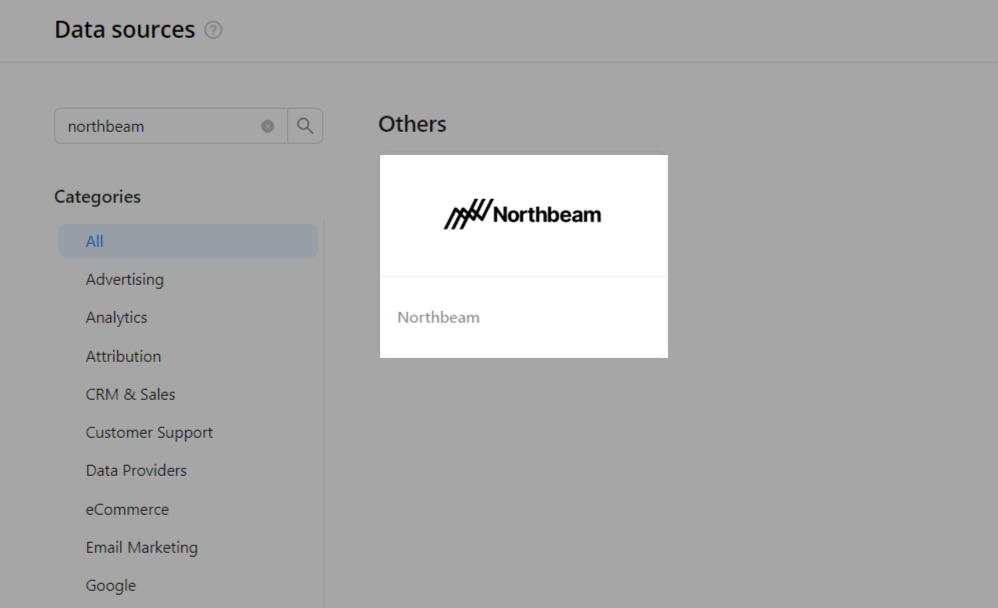998x608 pixels.
Task: Click the Data sources page title
Action: pyautogui.click(x=124, y=29)
